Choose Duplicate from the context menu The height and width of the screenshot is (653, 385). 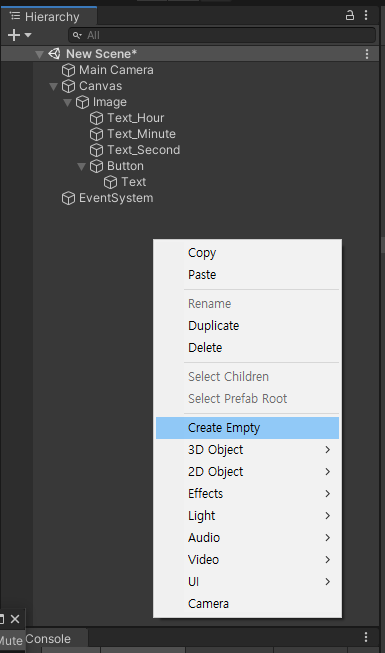pyautogui.click(x=248, y=326)
